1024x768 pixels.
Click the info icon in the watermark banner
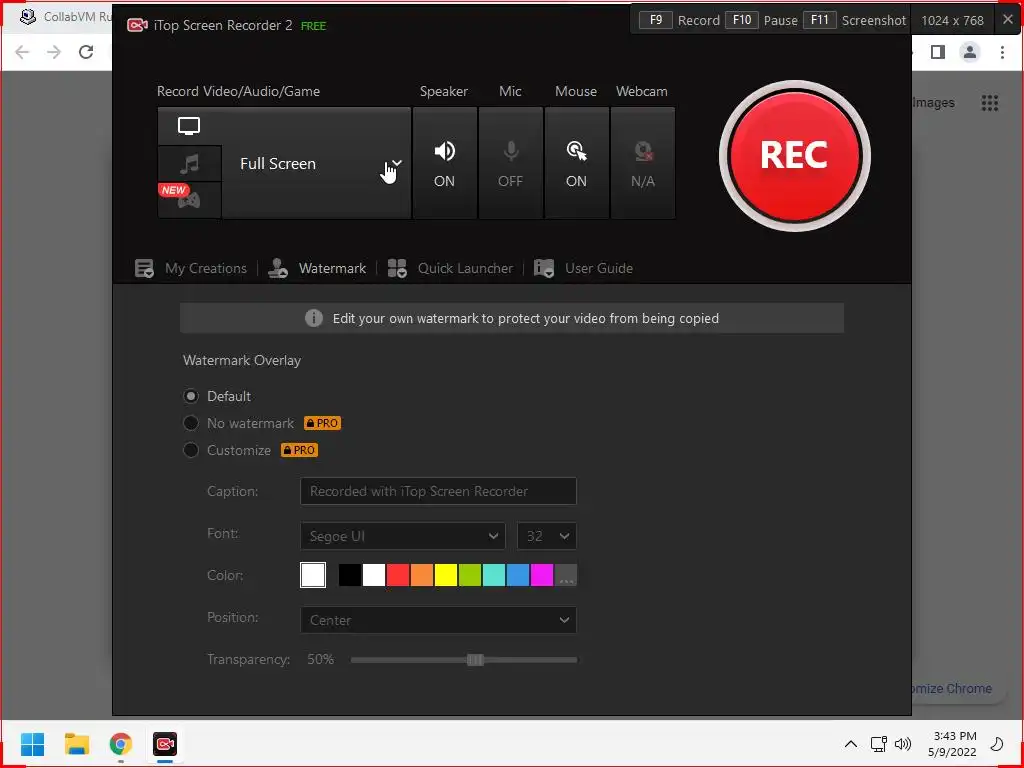(x=313, y=318)
